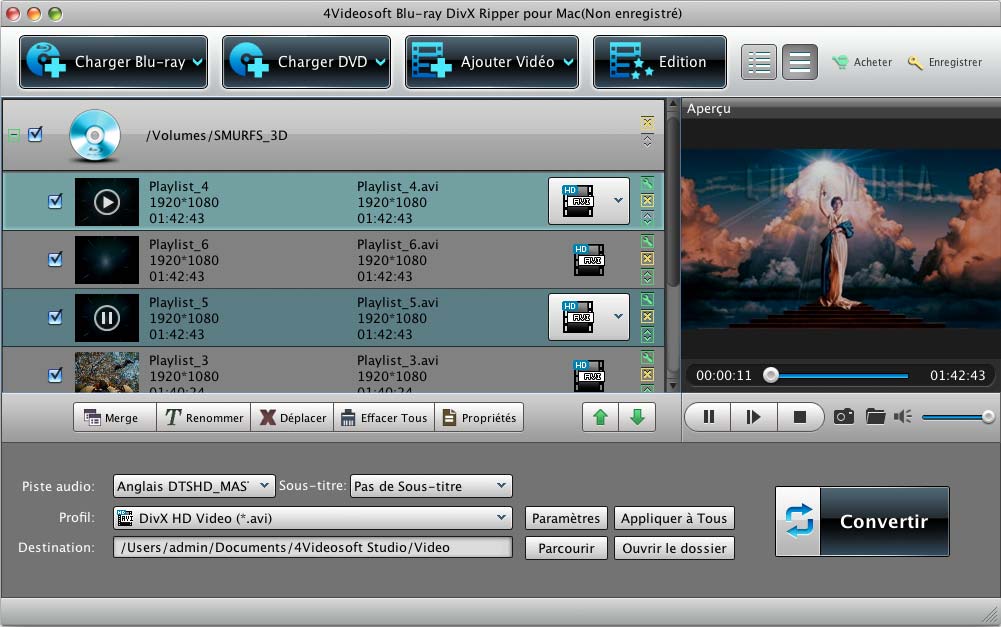Screen dimensions: 1001x627
Task: Adjust the volume slider
Action: pos(957,416)
